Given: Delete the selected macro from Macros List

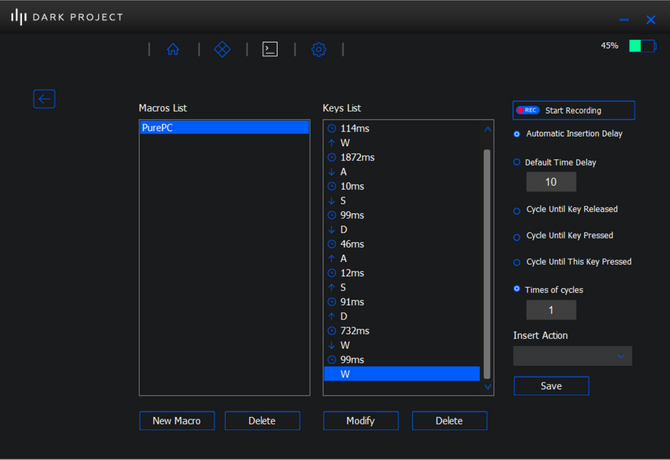Looking at the screenshot, I should 262,421.
